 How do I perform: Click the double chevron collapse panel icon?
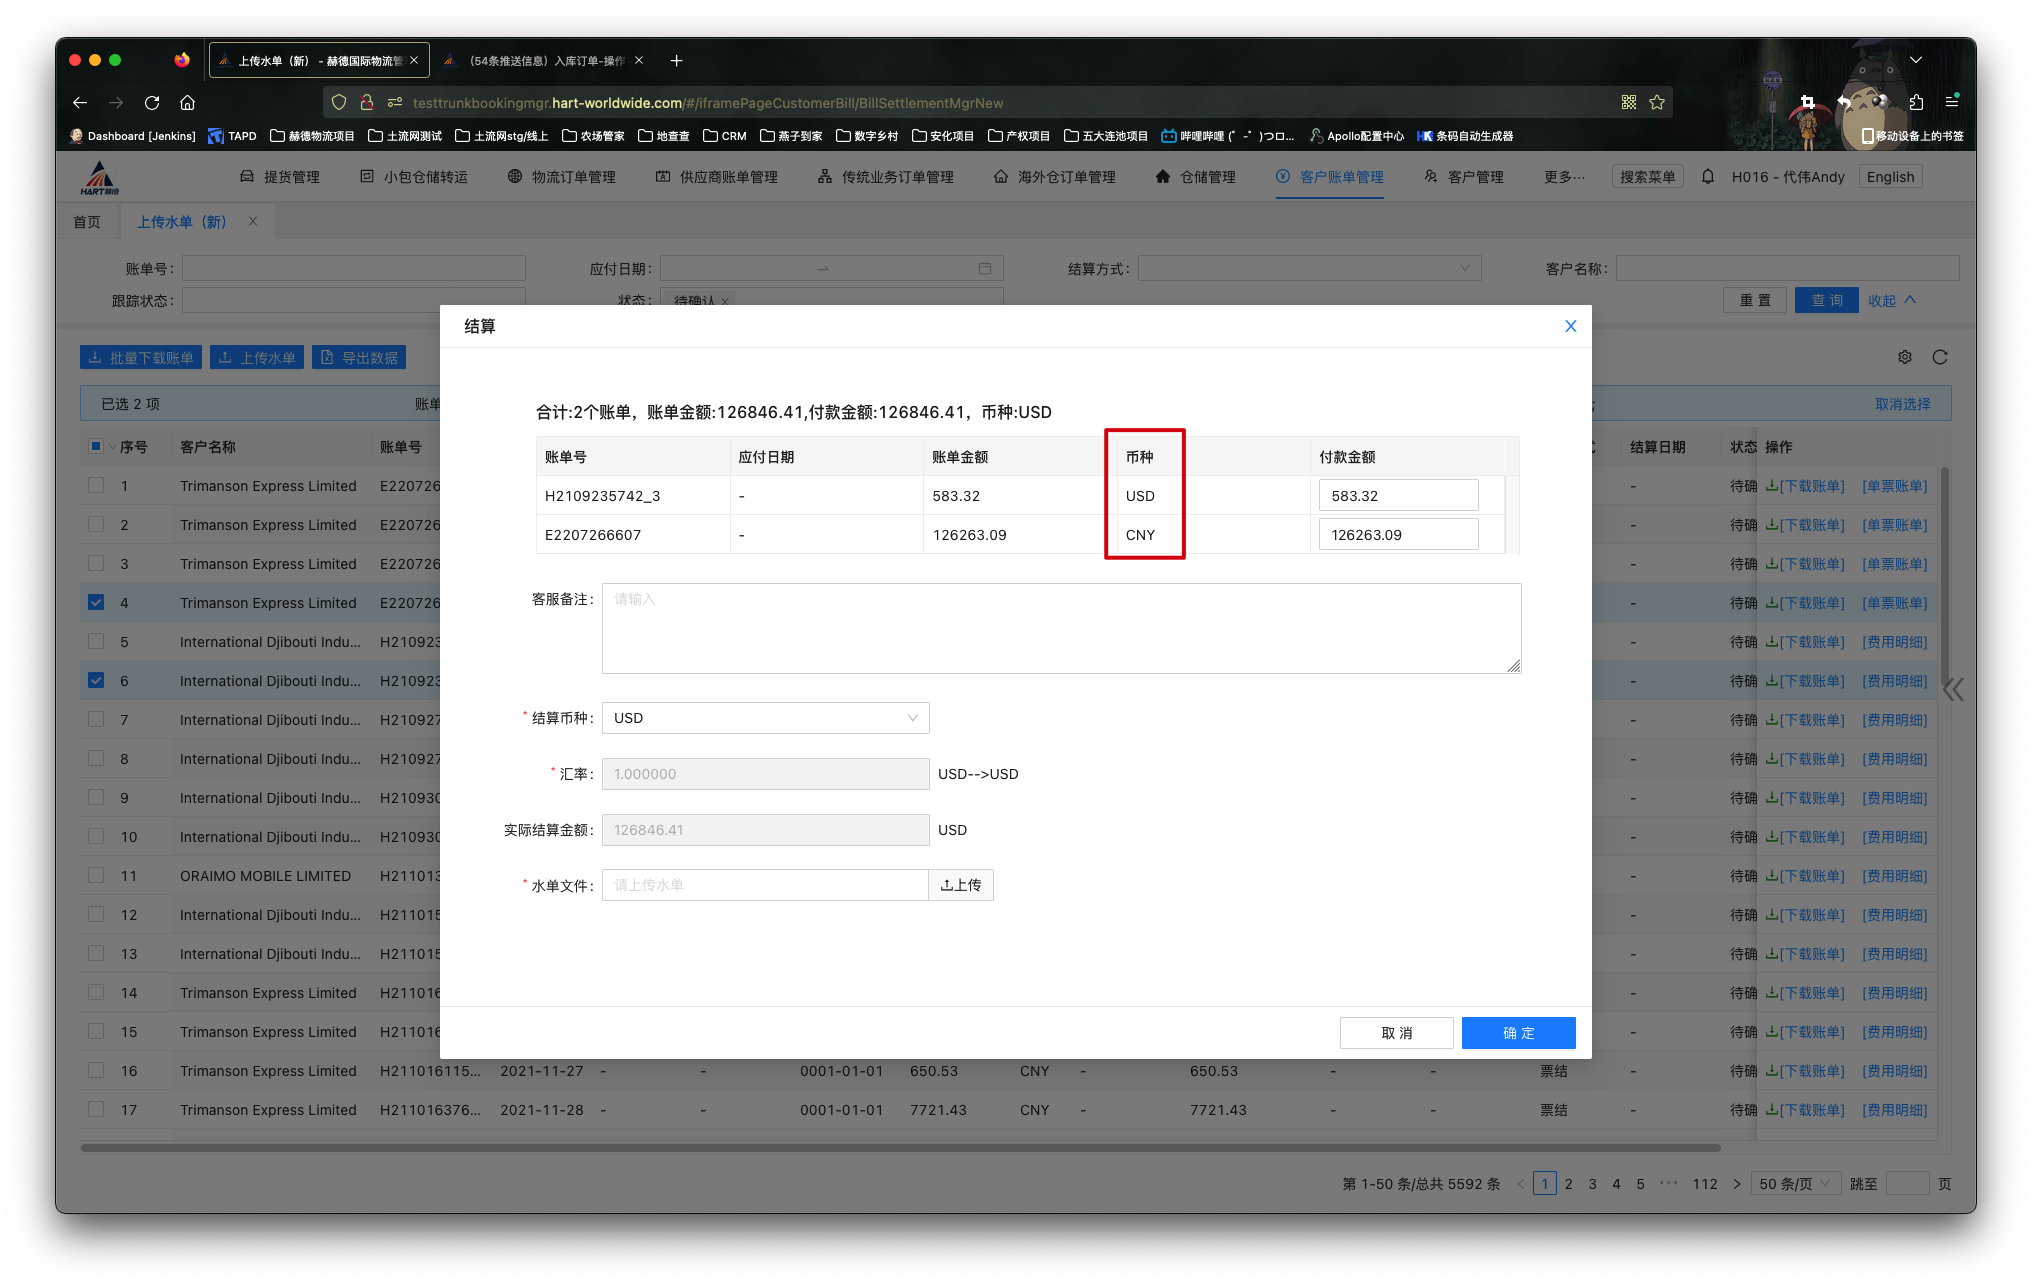coord(1953,689)
